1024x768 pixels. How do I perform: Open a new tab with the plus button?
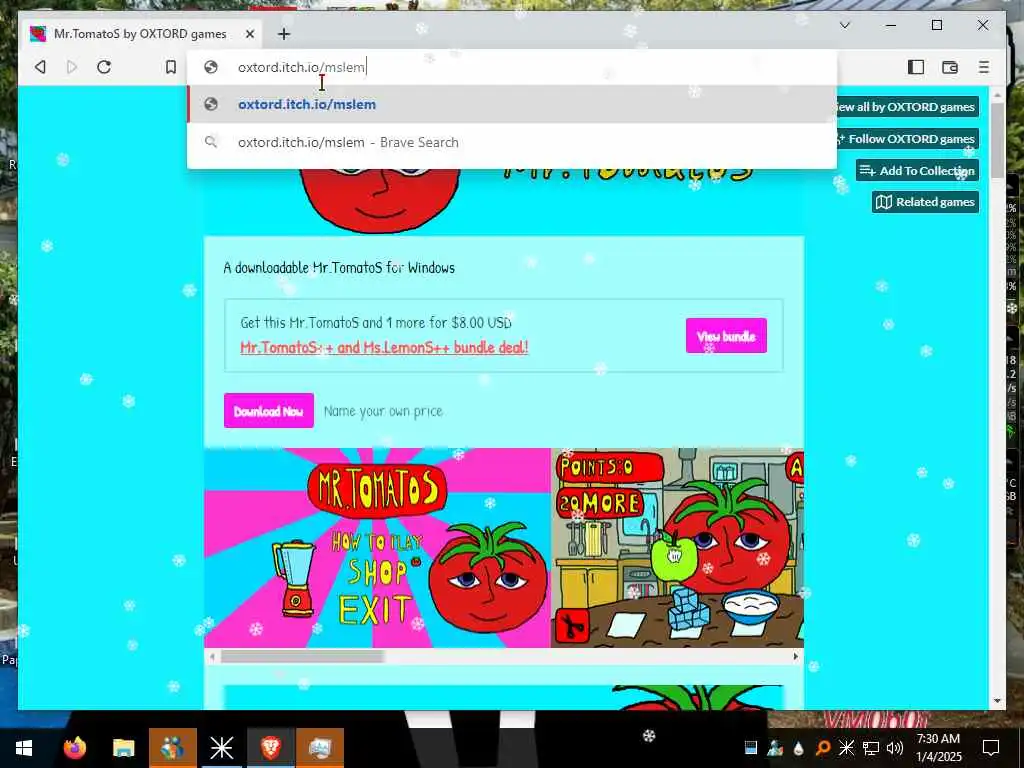(283, 34)
